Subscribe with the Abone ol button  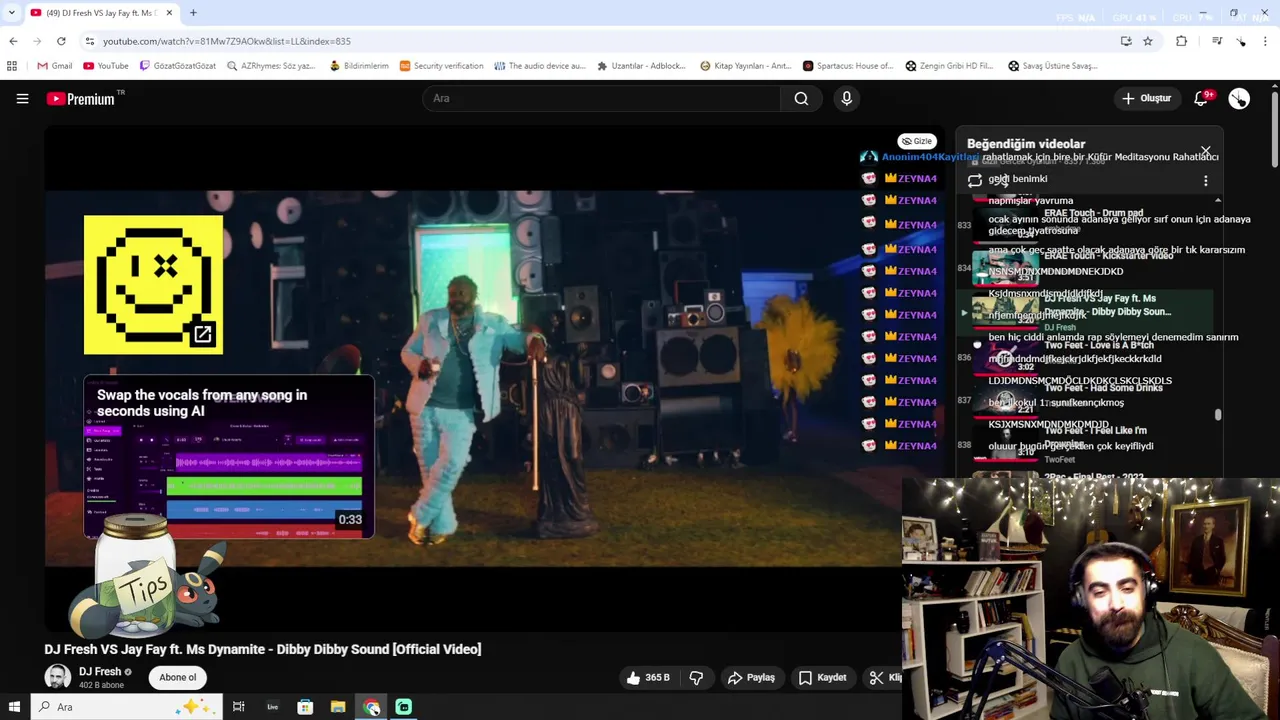click(x=178, y=677)
